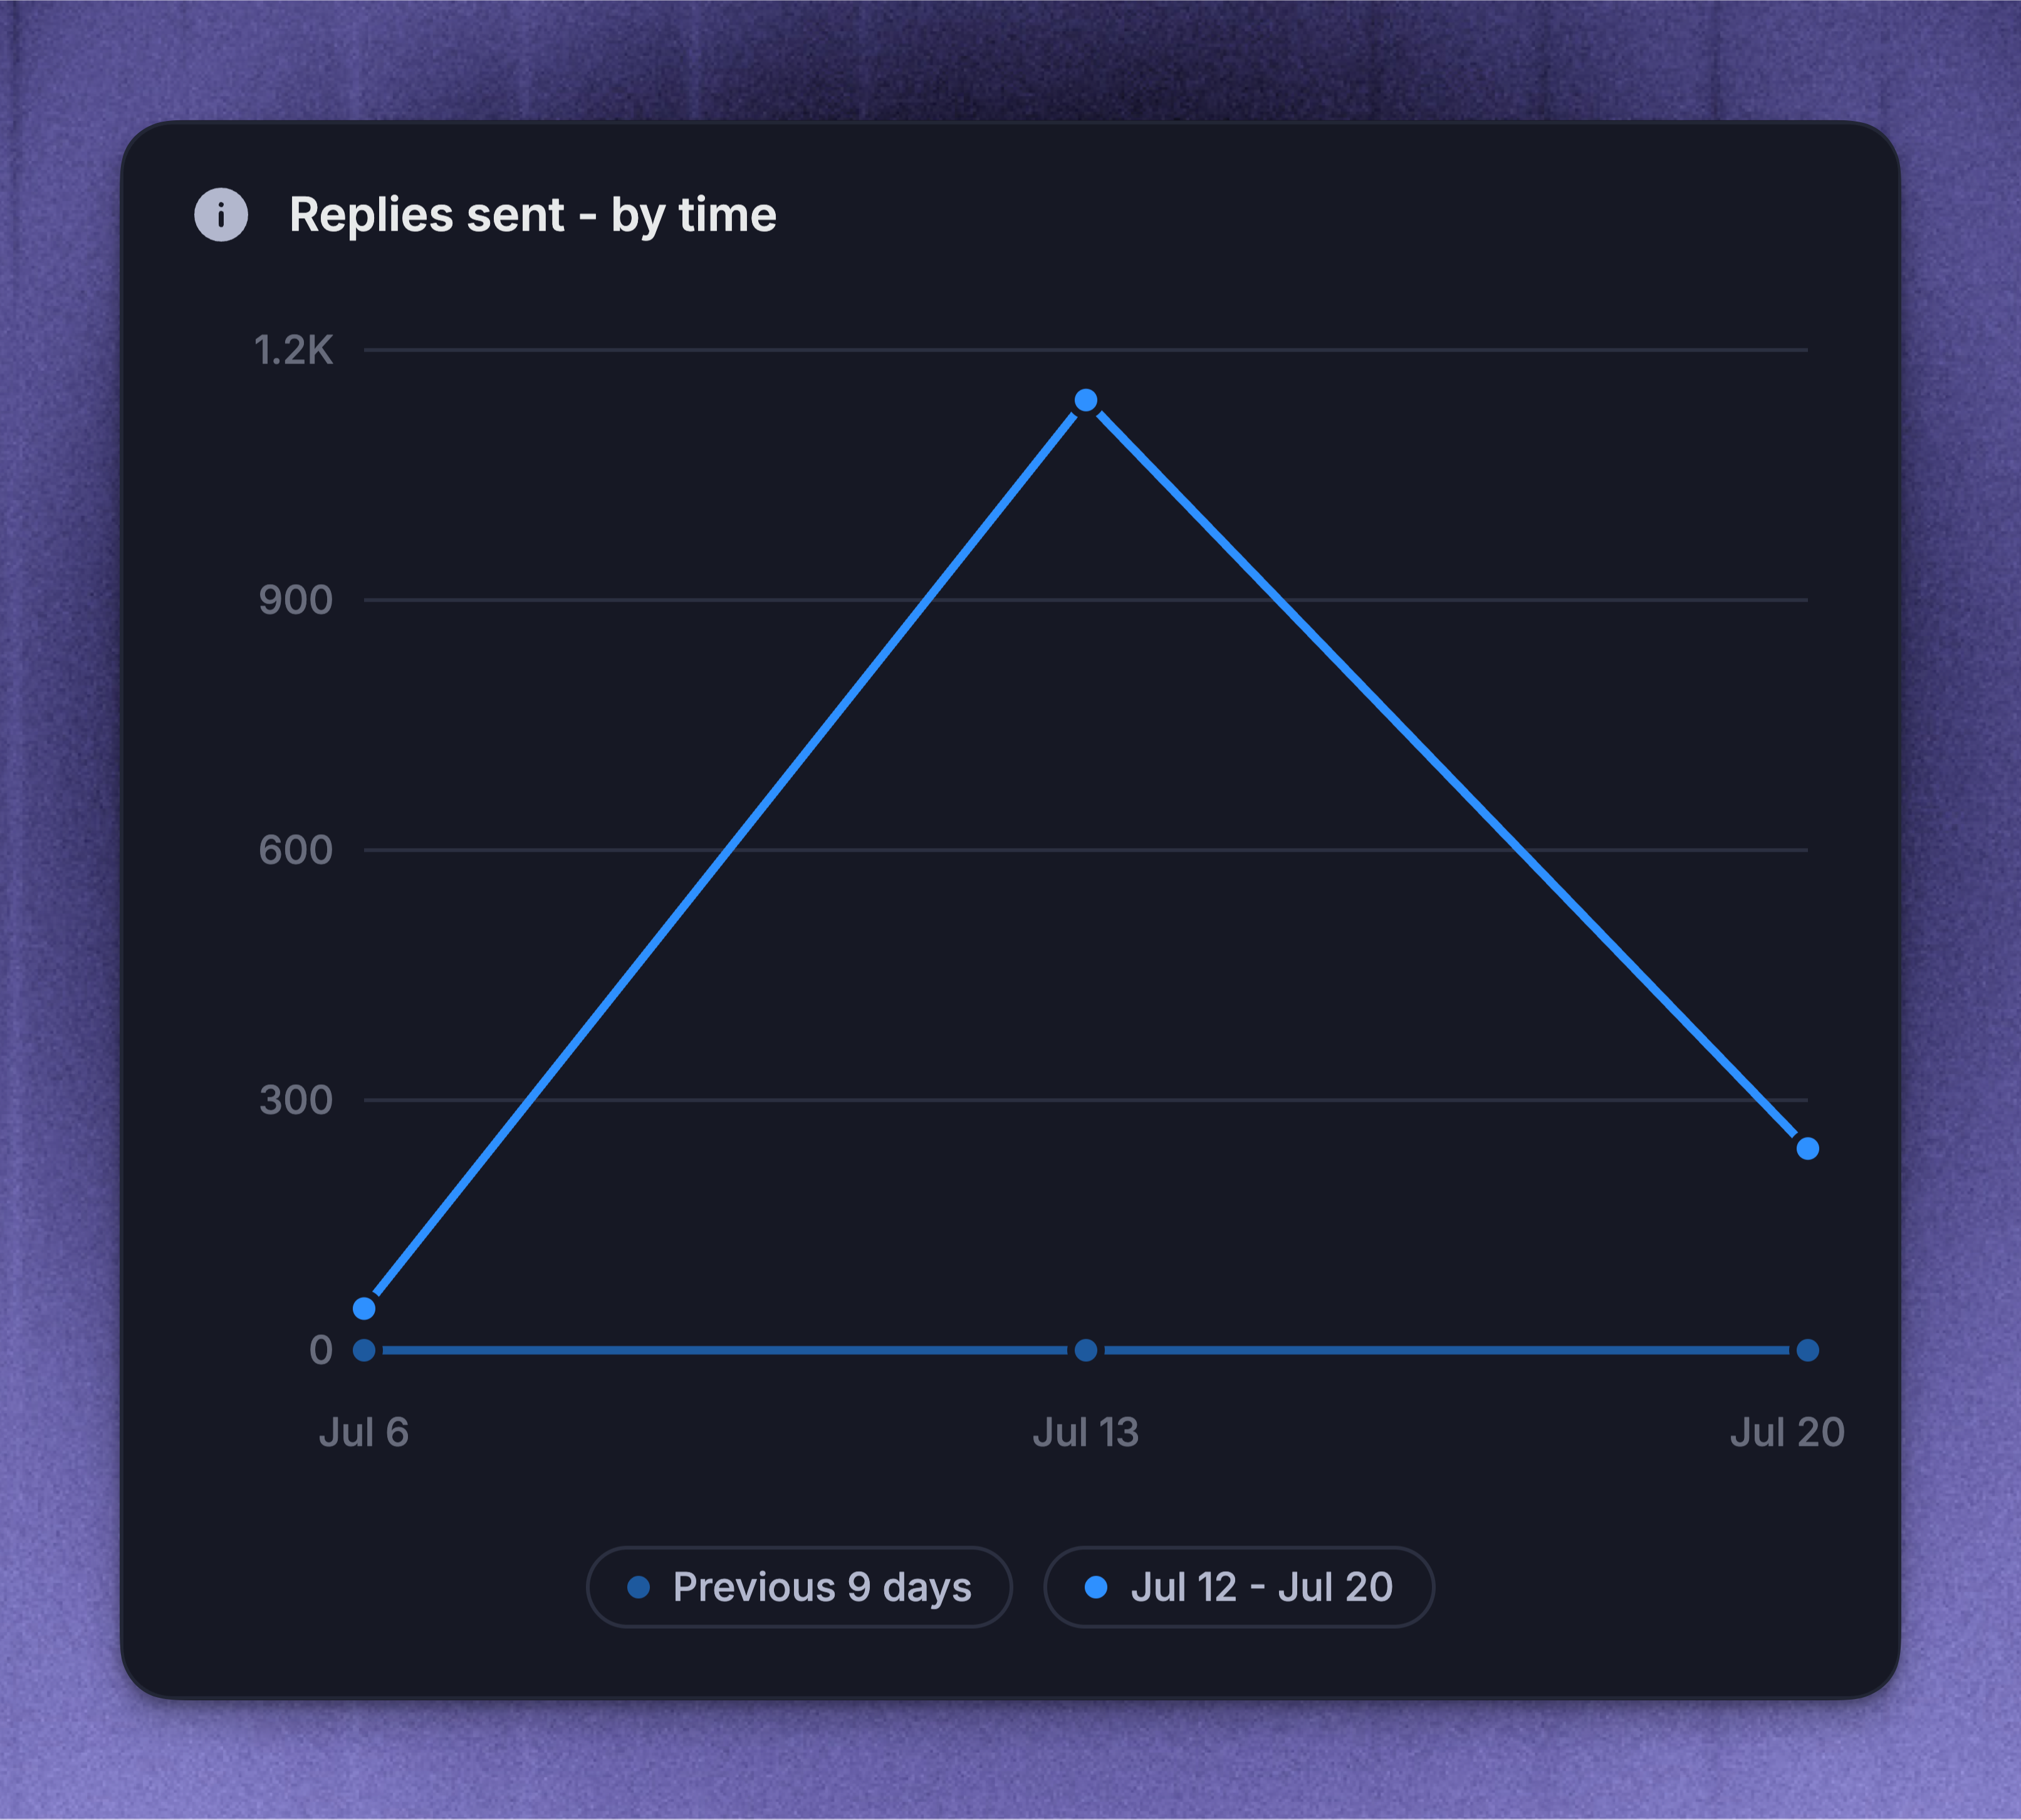Select the Jul 20 bright blue data point
Image resolution: width=2021 pixels, height=1820 pixels.
[1807, 1148]
